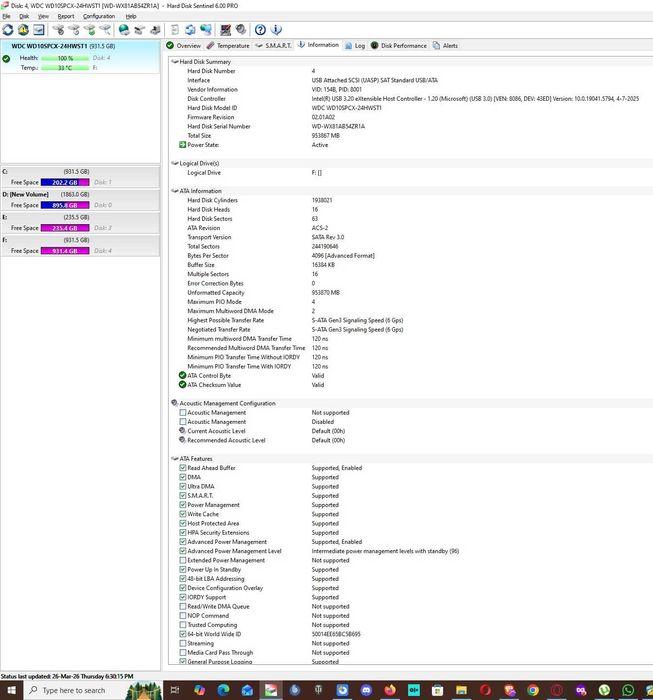This screenshot has width=653, height=700.
Task: Click the Current Acoustic Level speaker icon
Action: coord(182,431)
